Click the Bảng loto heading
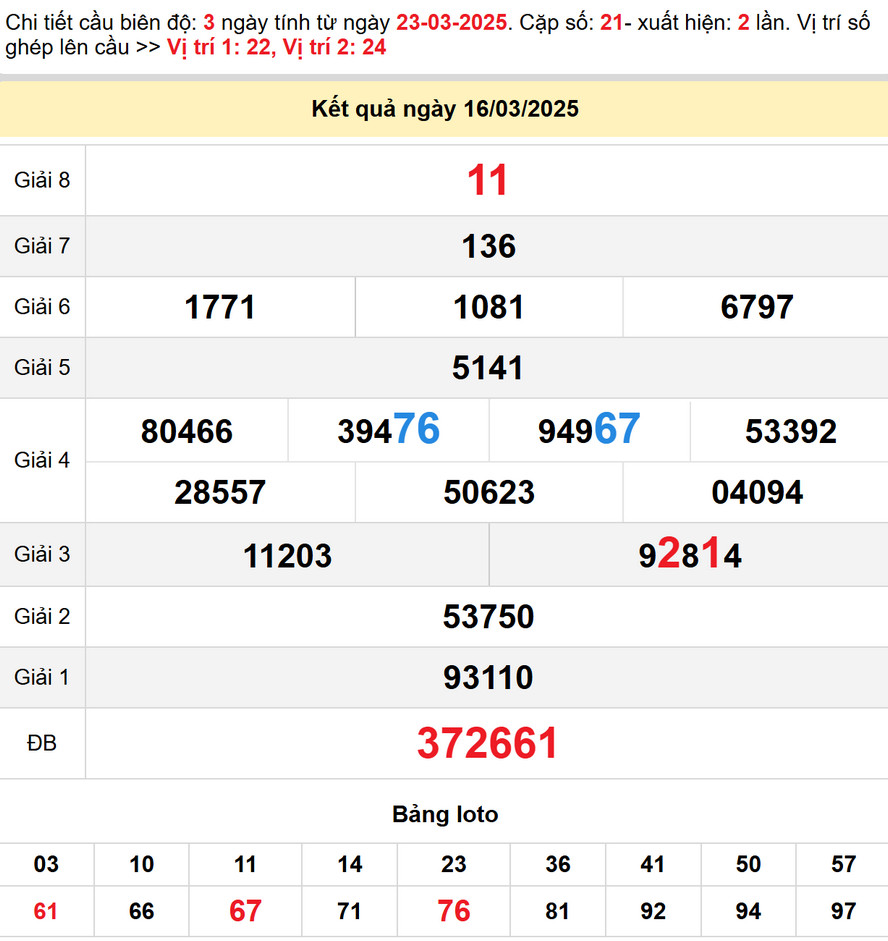This screenshot has width=888, height=941. pos(444,814)
